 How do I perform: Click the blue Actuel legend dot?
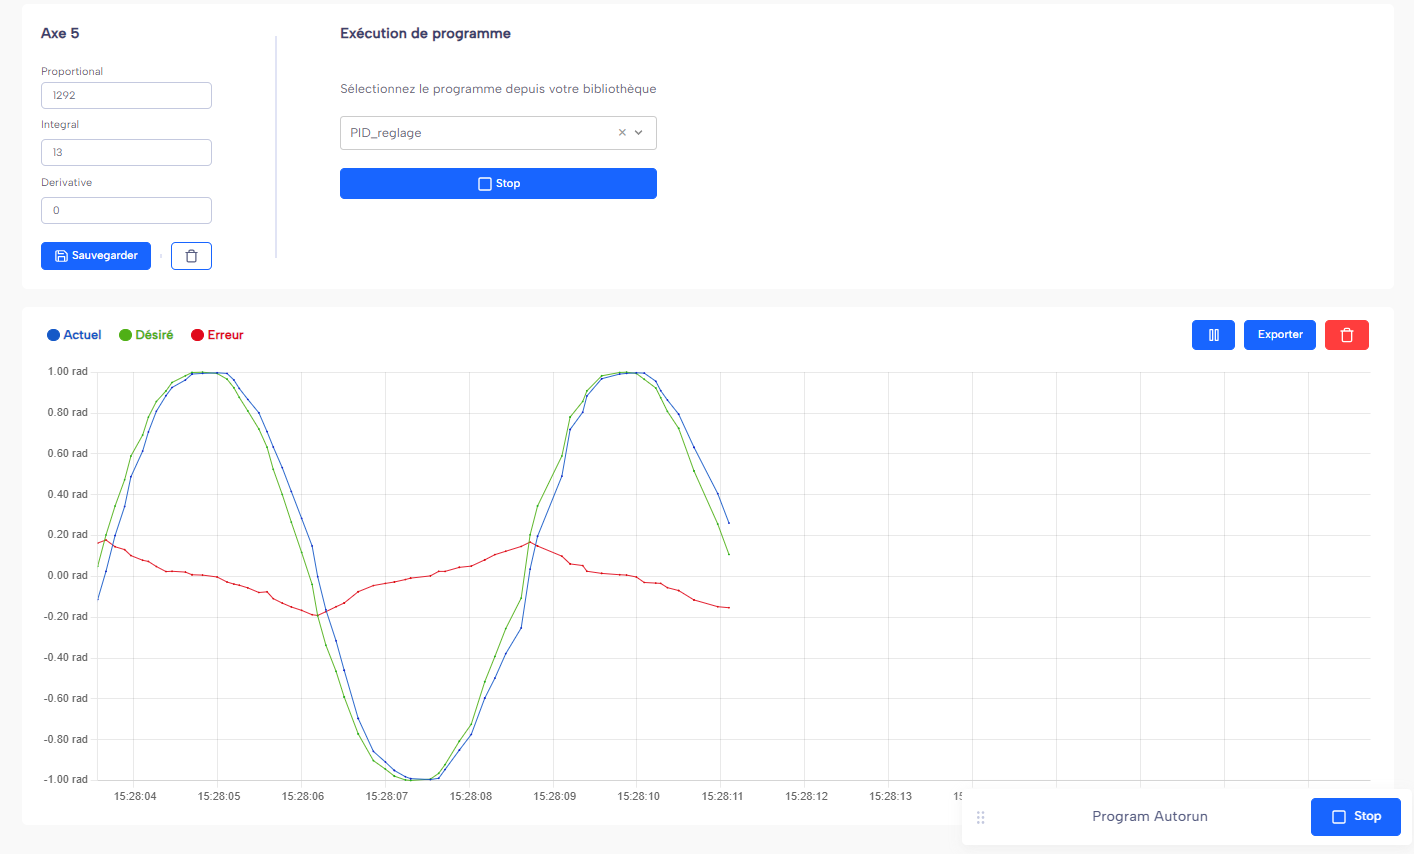[53, 335]
